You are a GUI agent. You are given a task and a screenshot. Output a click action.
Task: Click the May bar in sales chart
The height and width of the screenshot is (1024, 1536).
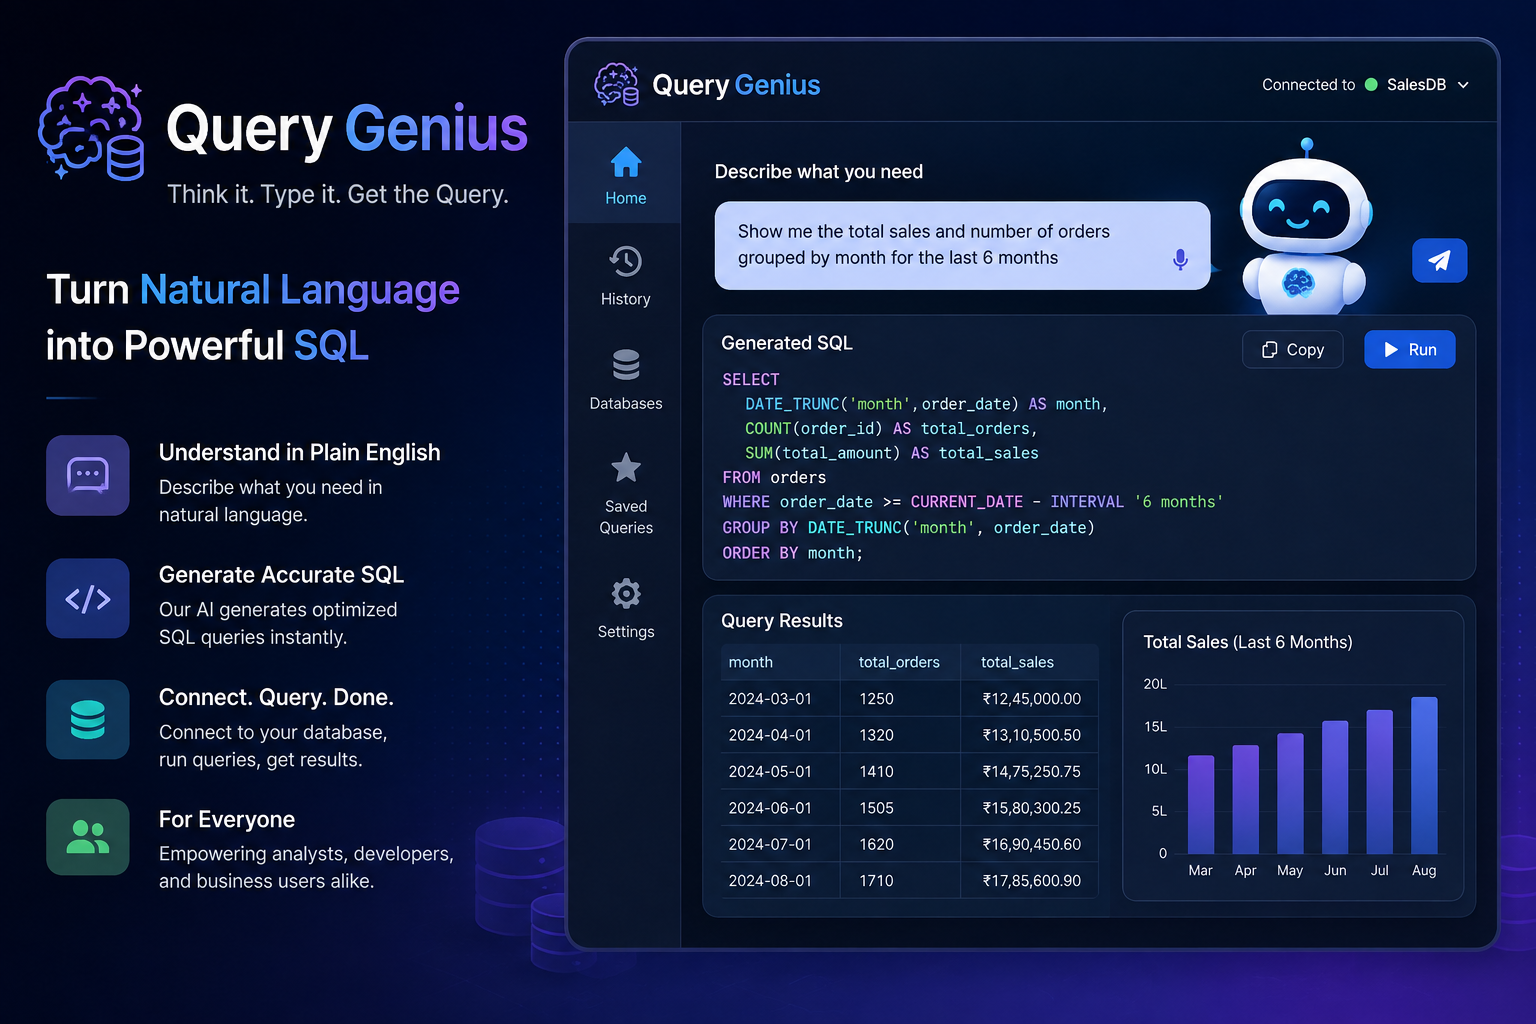[1290, 794]
